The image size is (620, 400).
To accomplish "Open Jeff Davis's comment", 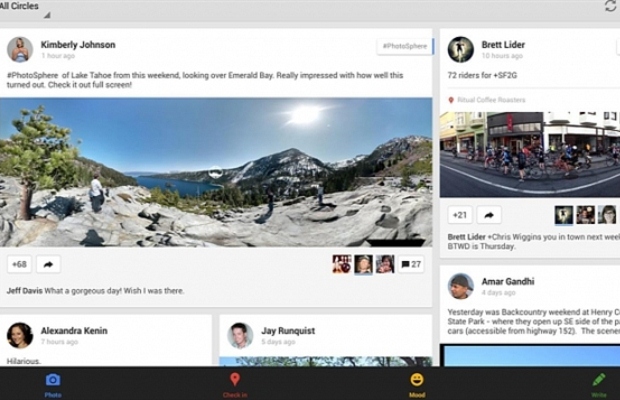I will pos(95,291).
